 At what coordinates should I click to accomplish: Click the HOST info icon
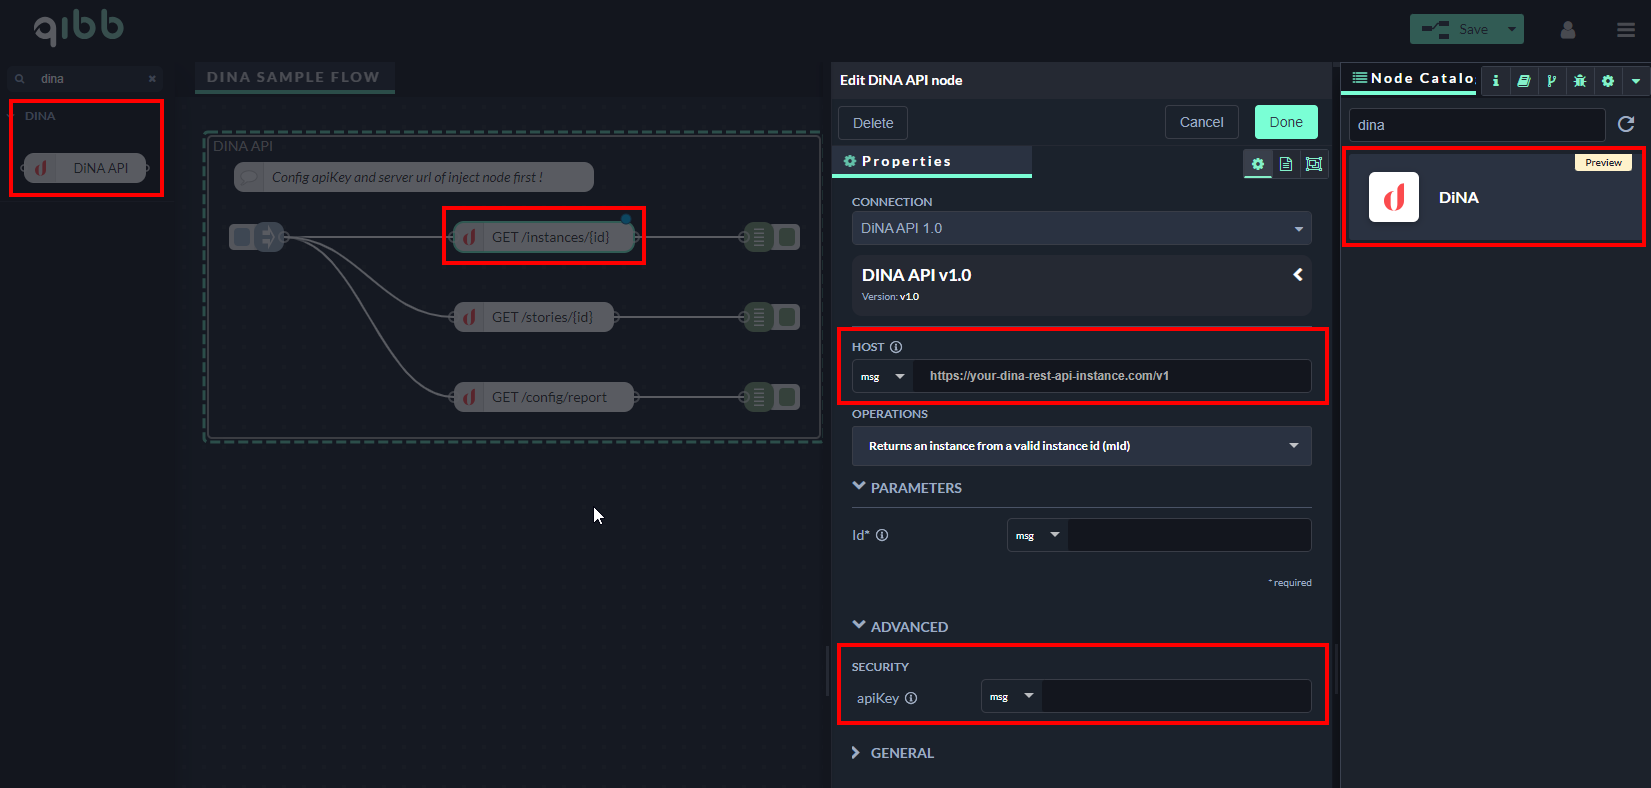(x=896, y=347)
